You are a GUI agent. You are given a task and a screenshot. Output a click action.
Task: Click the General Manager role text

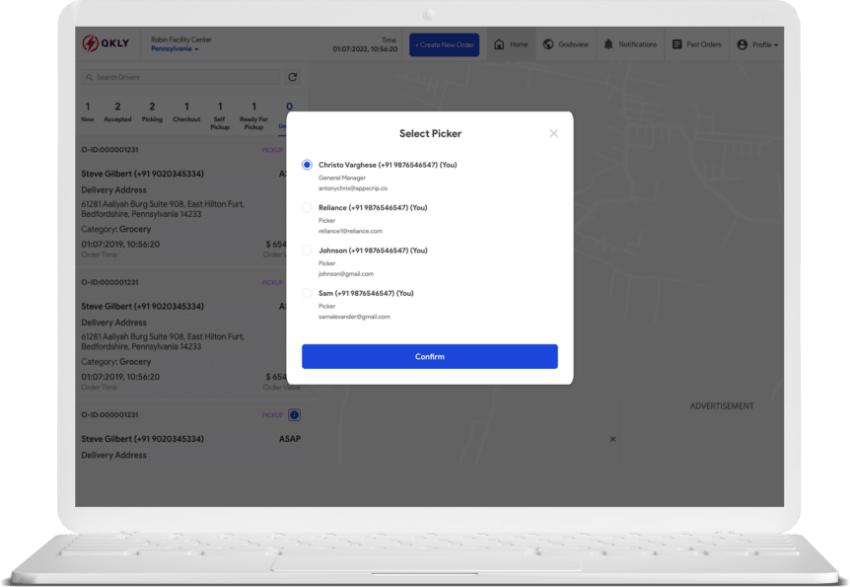click(342, 178)
